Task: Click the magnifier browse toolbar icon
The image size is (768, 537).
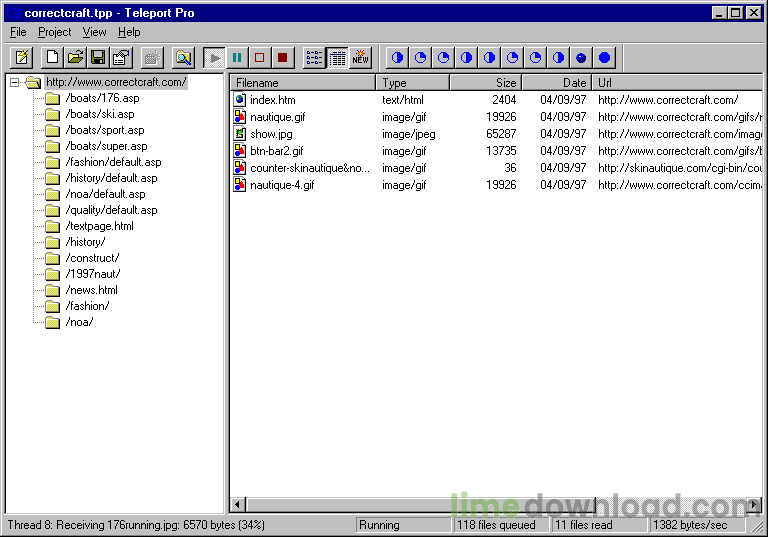Action: (x=183, y=58)
